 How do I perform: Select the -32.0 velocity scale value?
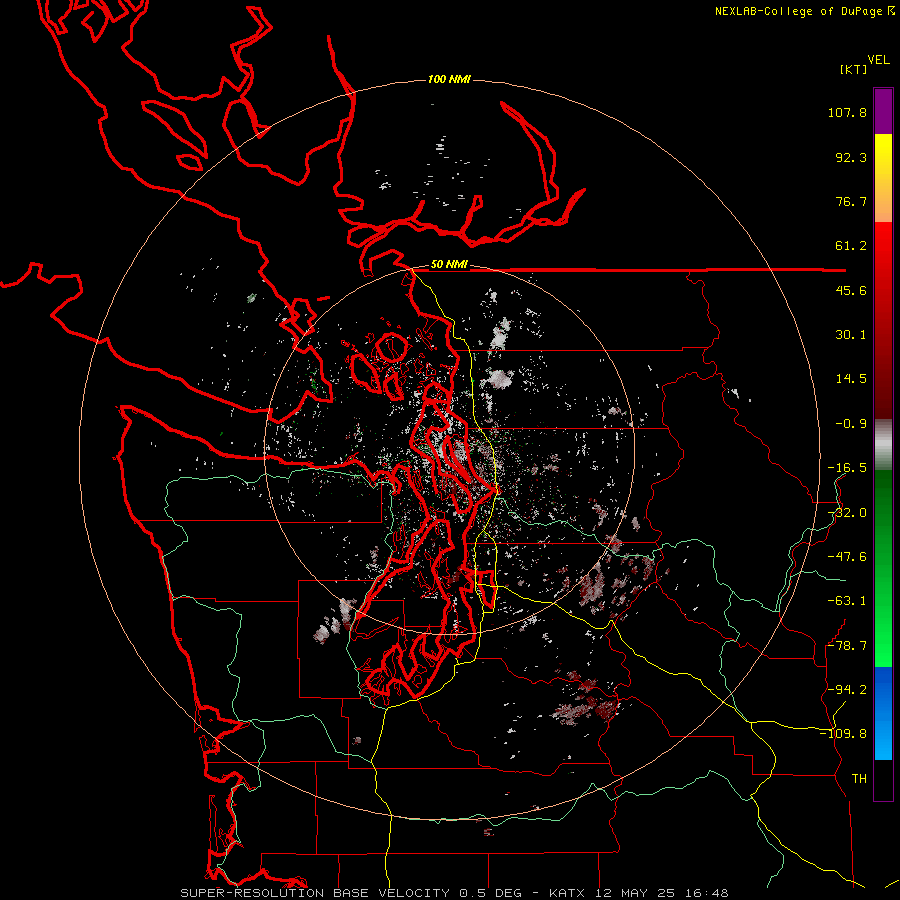(x=847, y=513)
